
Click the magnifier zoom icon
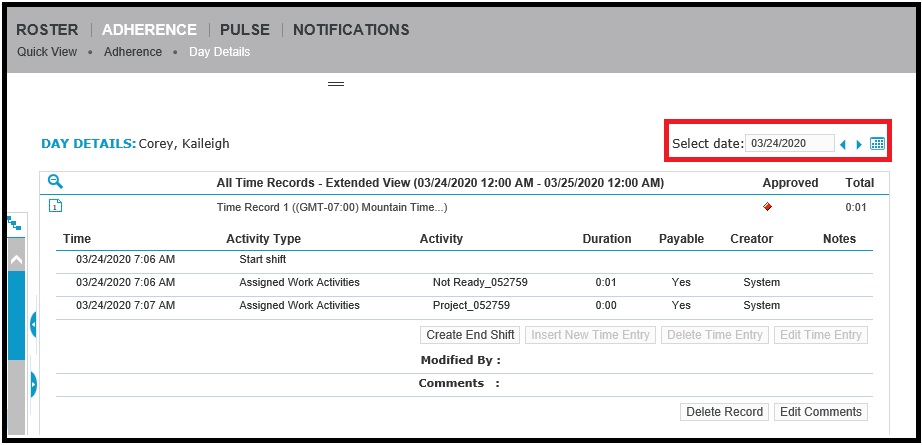[x=55, y=182]
